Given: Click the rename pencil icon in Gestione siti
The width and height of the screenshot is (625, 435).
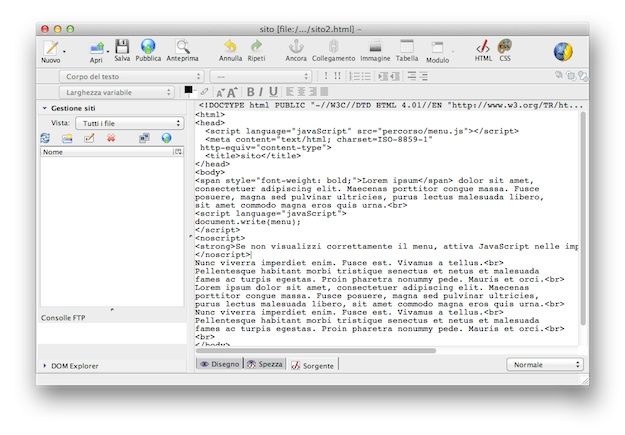Looking at the screenshot, I should pos(89,138).
